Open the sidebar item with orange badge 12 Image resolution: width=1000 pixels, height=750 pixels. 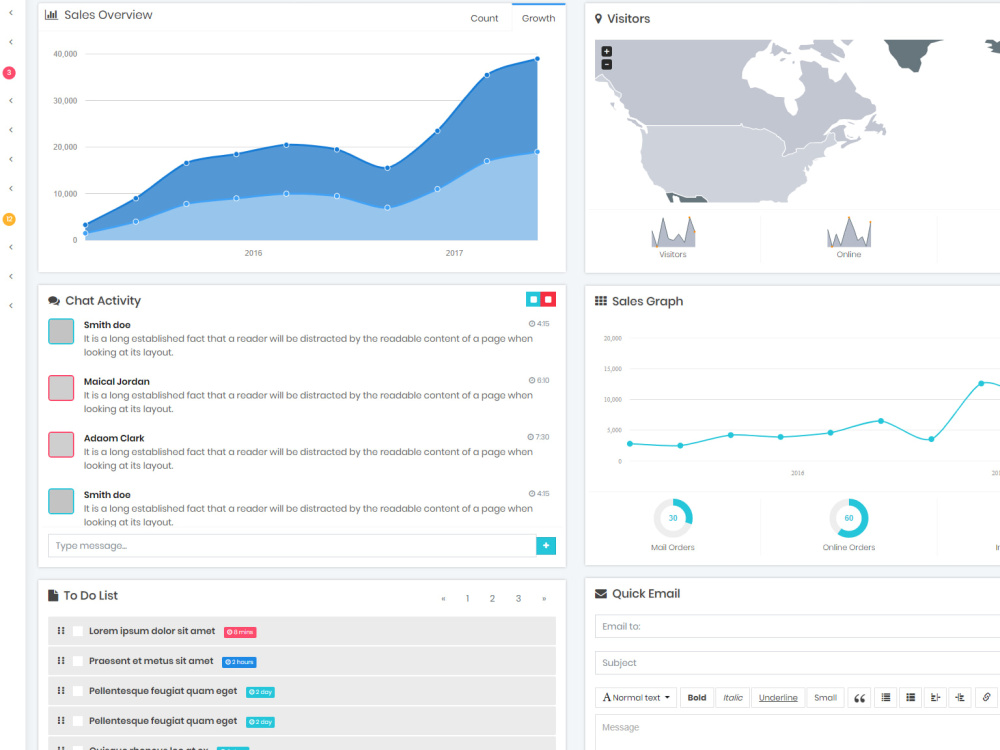click(9, 219)
